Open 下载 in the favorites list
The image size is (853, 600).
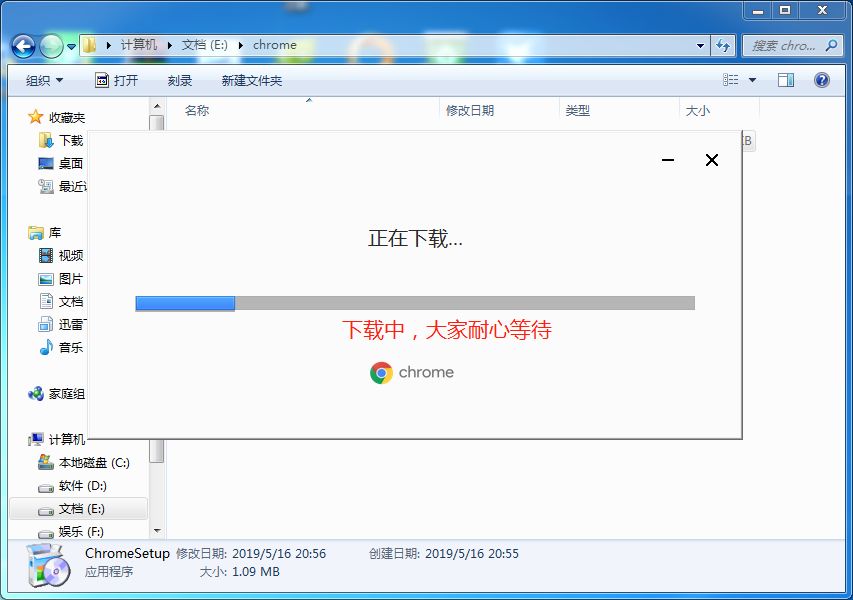71,140
